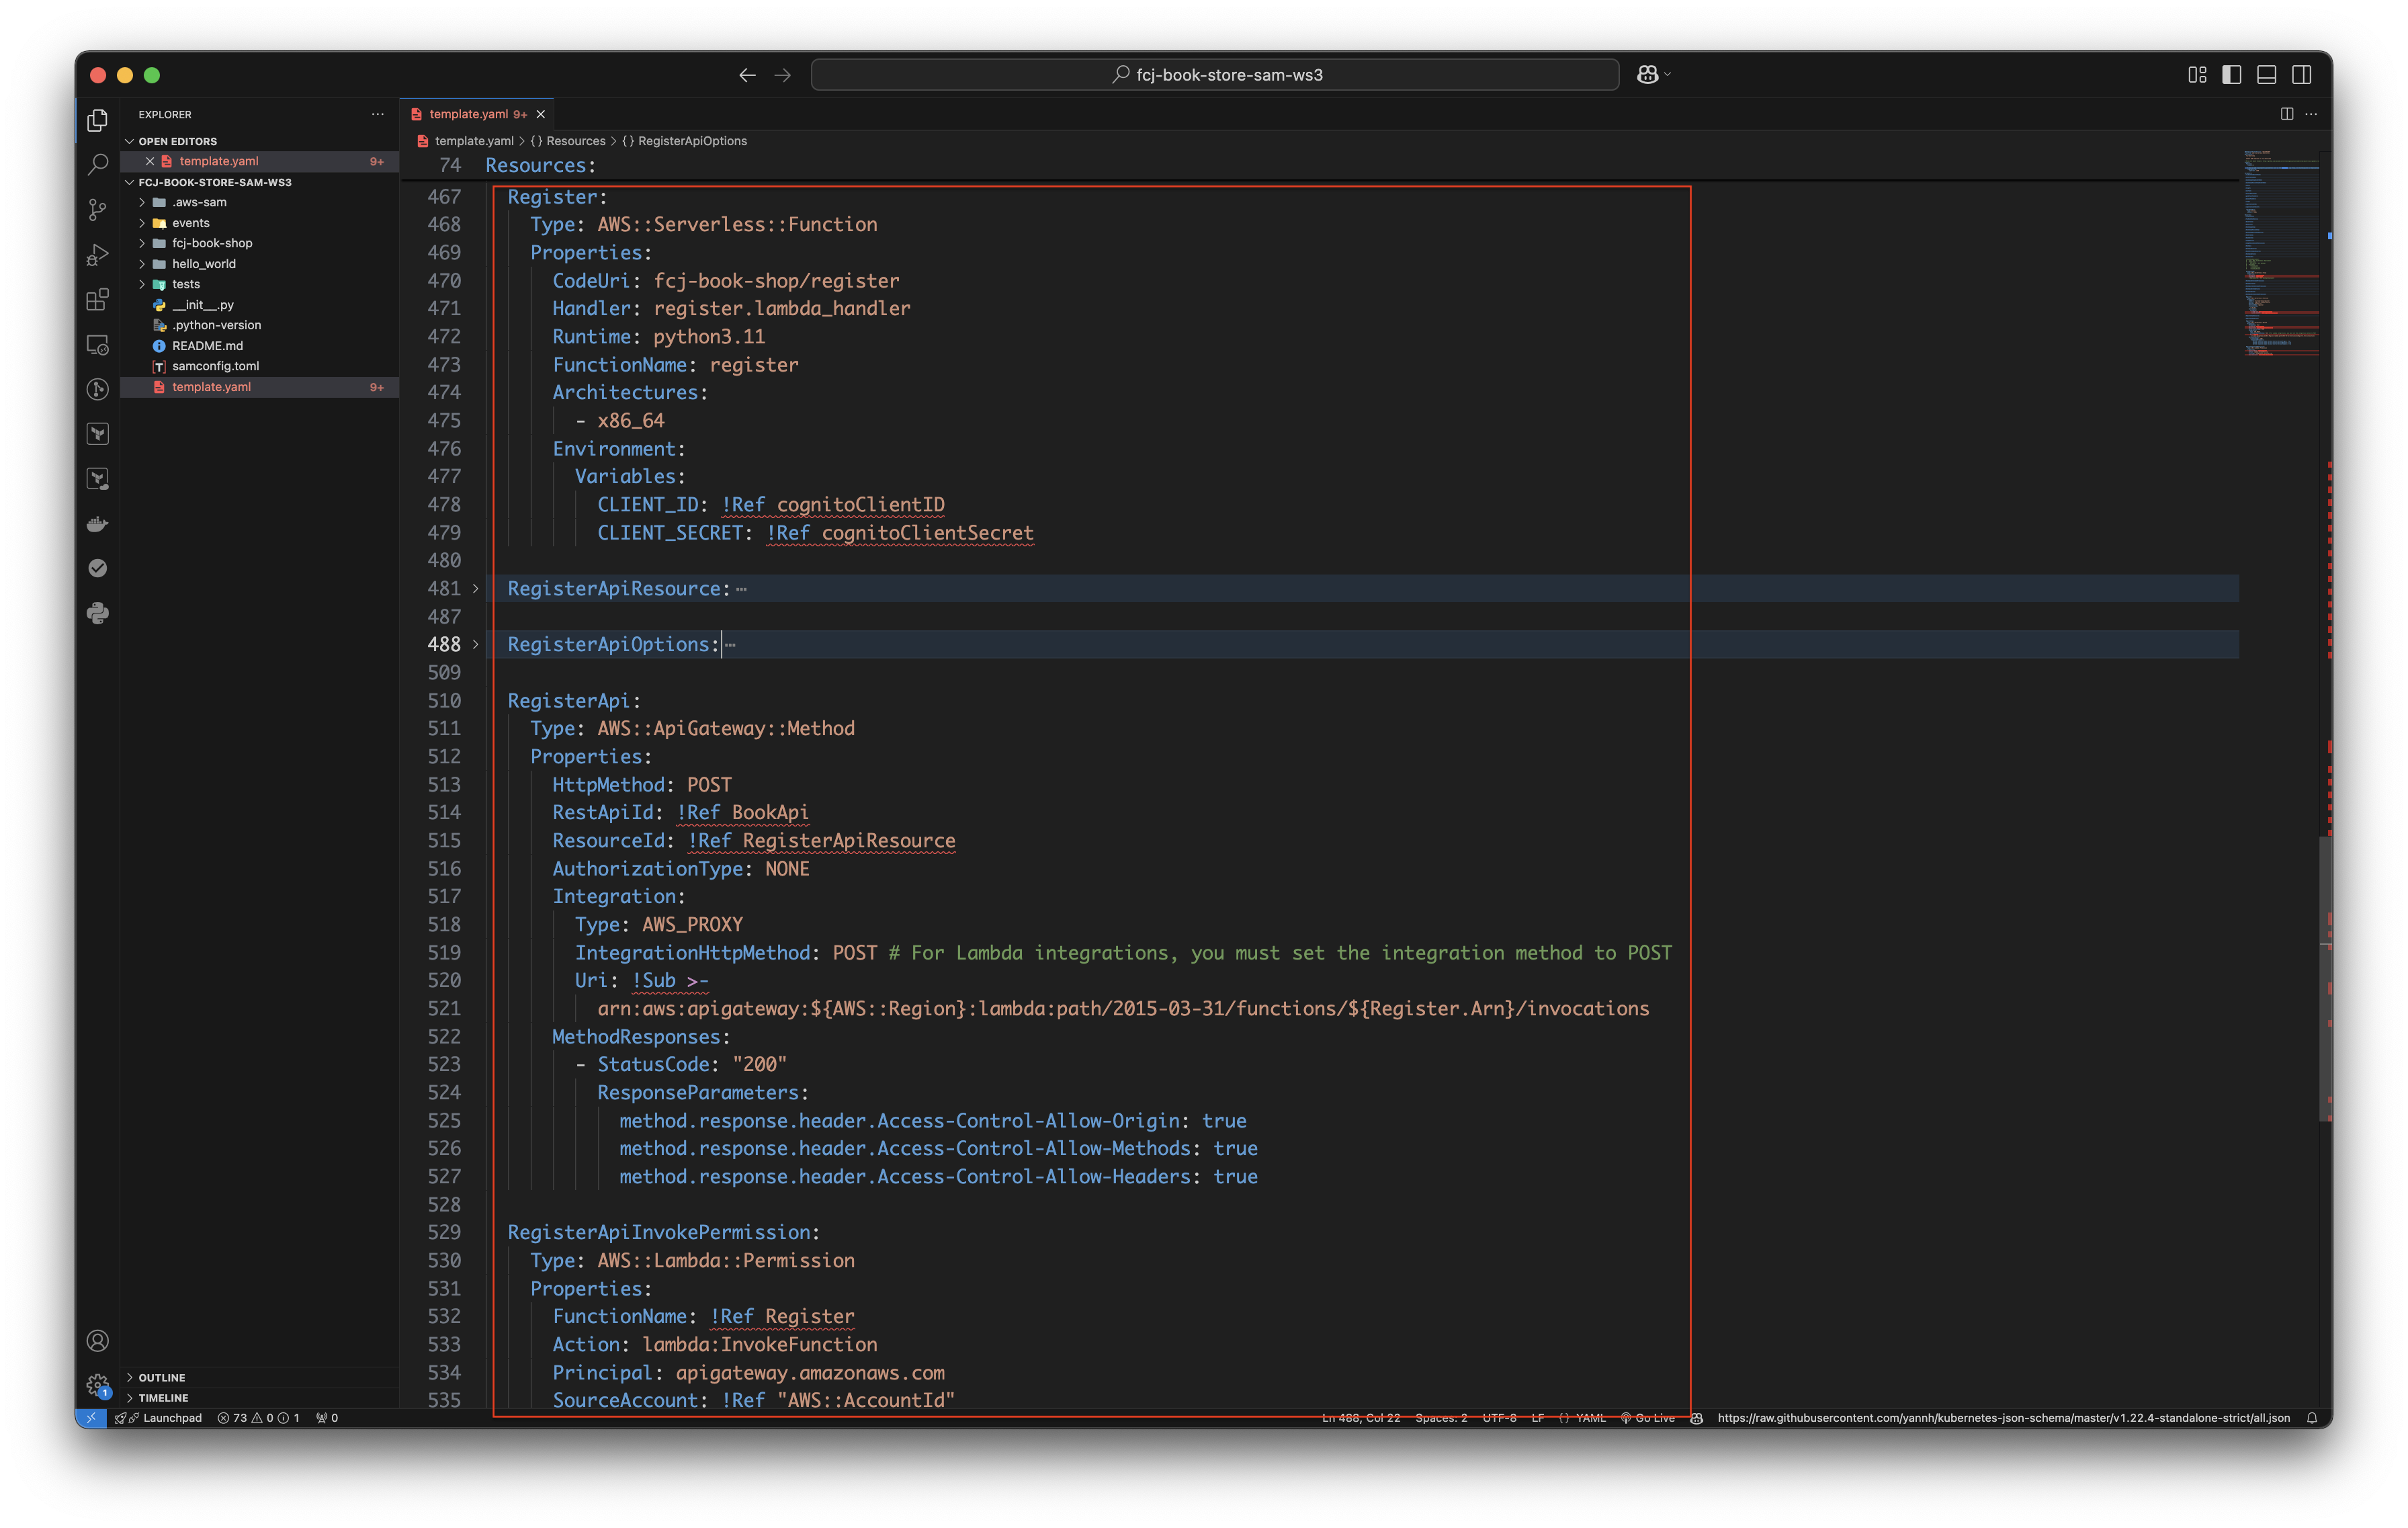The image size is (2408, 1528).
Task: Click Go Live in status bar
Action: [1647, 1418]
